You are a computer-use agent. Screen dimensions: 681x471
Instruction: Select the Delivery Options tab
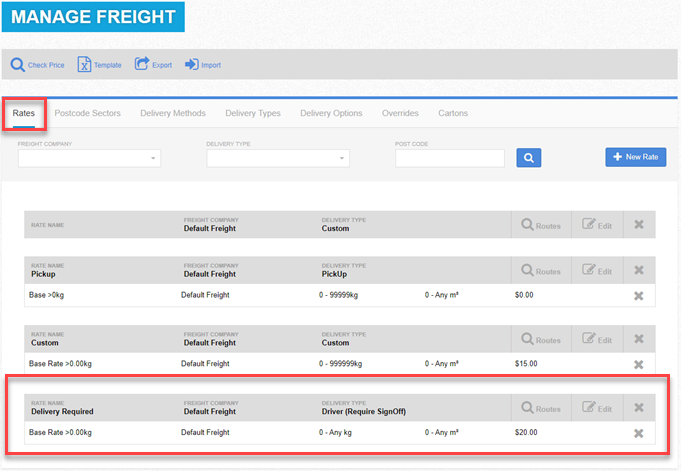331,113
